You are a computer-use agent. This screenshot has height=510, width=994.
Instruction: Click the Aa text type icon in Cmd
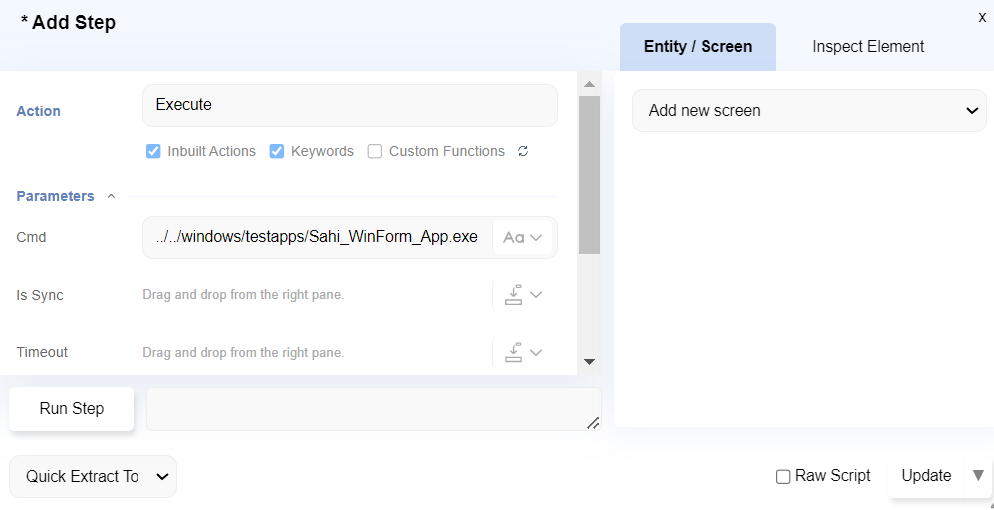tap(513, 238)
